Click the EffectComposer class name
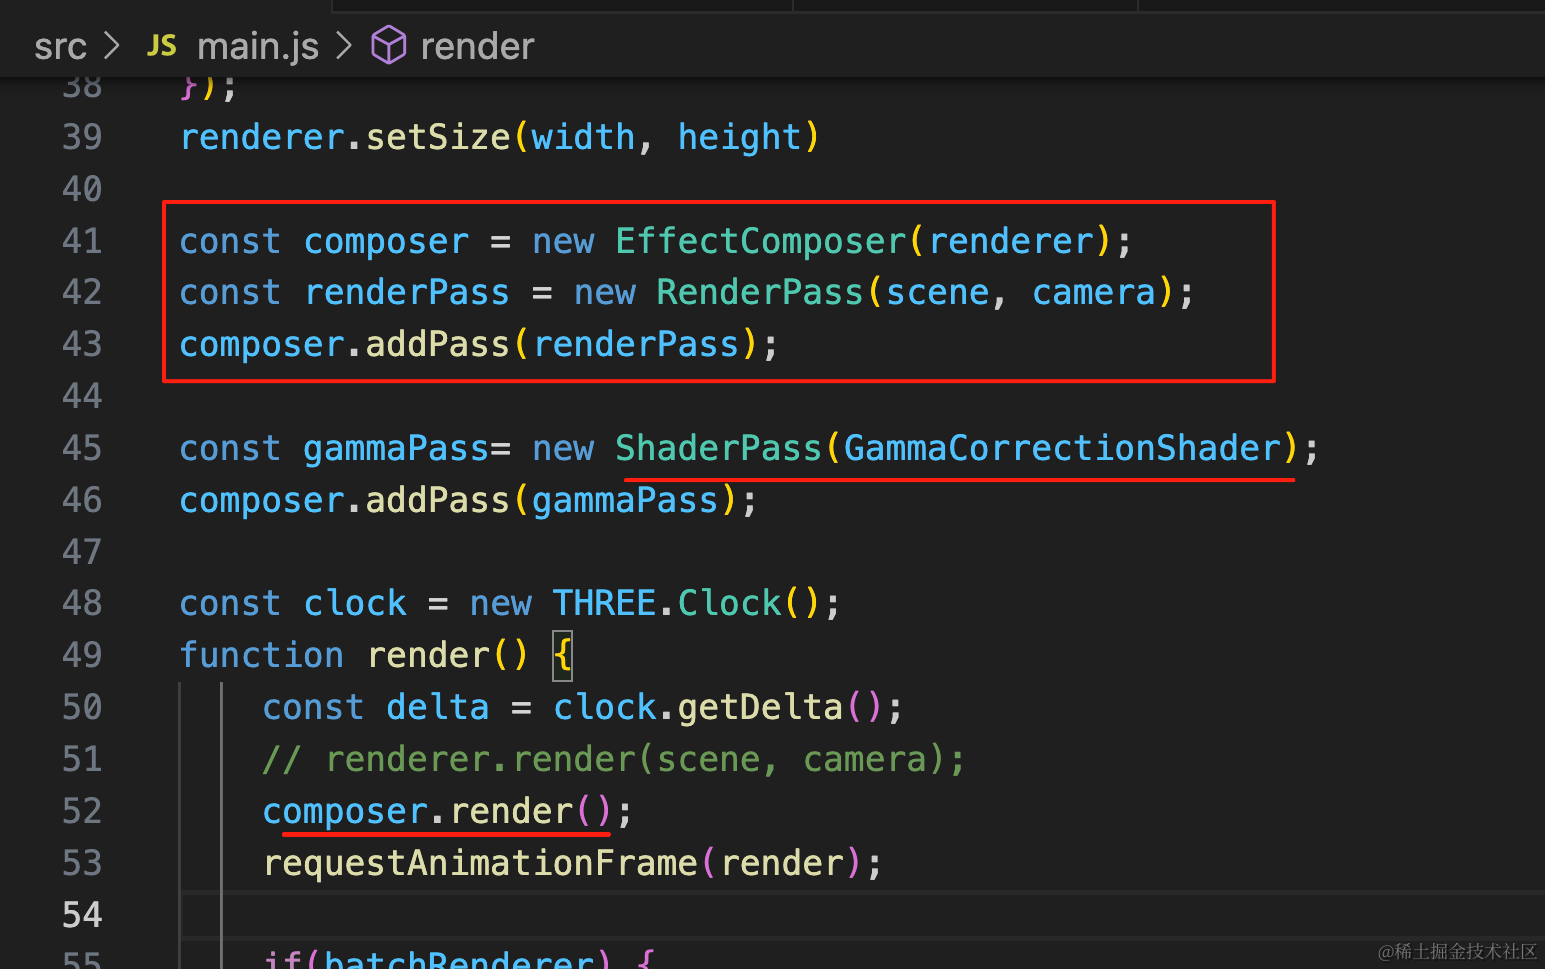Image resolution: width=1546 pixels, height=970 pixels. [x=761, y=241]
